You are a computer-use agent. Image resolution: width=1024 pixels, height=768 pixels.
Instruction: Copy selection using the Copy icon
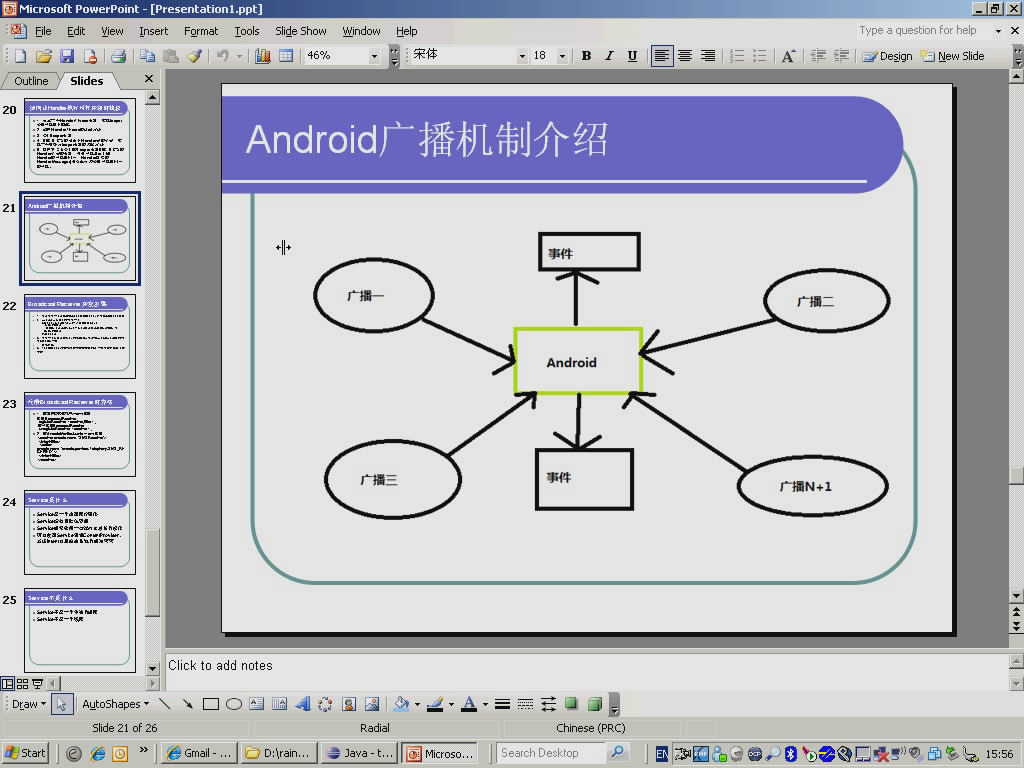click(x=148, y=56)
